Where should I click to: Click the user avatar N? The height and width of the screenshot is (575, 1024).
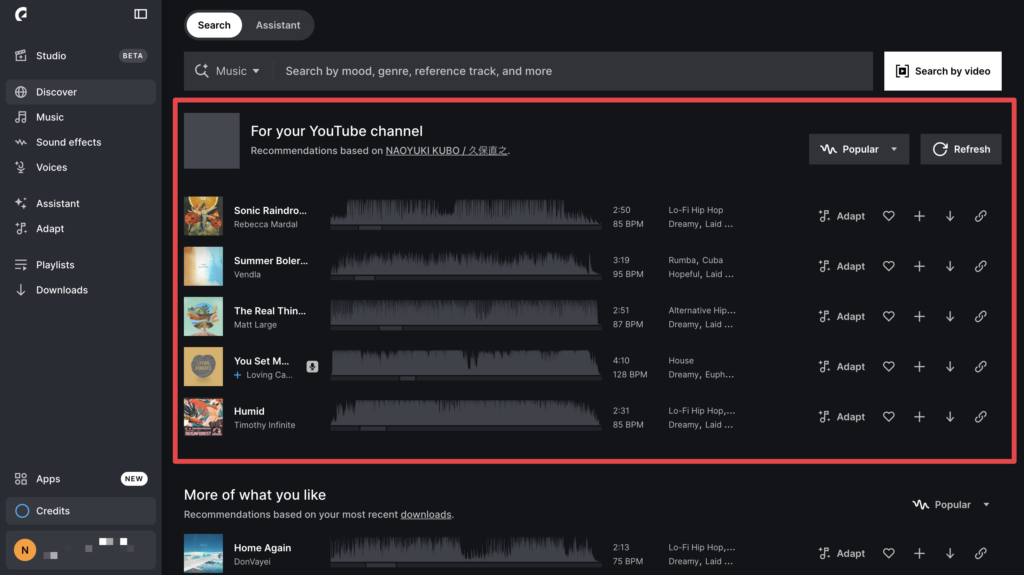tap(25, 550)
